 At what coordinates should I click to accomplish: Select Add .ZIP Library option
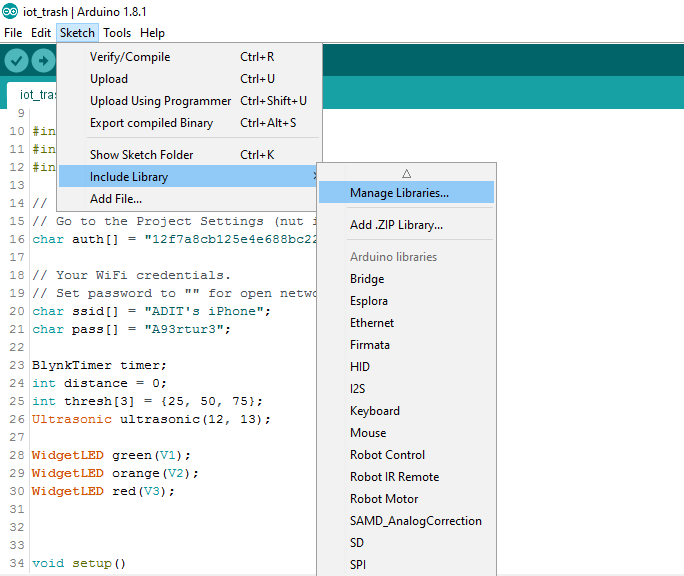tap(396, 225)
